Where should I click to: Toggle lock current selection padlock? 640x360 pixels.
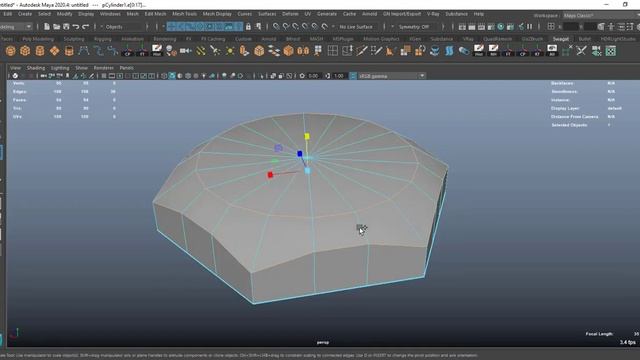point(248,27)
